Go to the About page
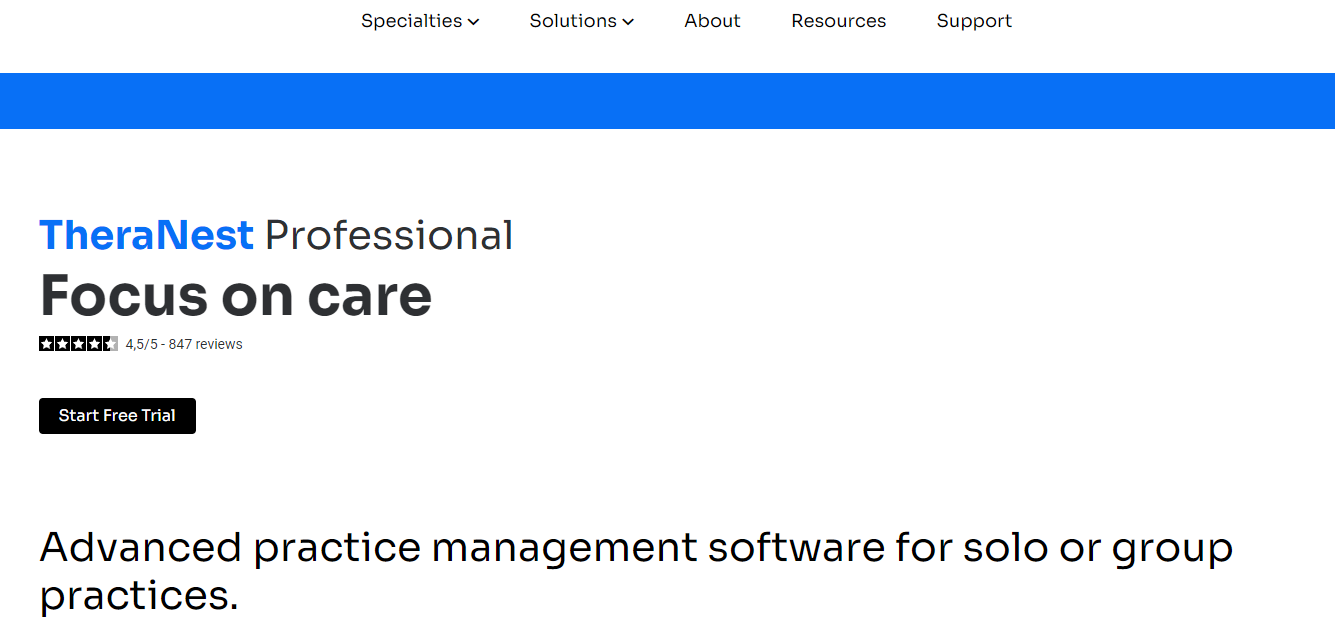This screenshot has width=1335, height=624. pos(712,21)
